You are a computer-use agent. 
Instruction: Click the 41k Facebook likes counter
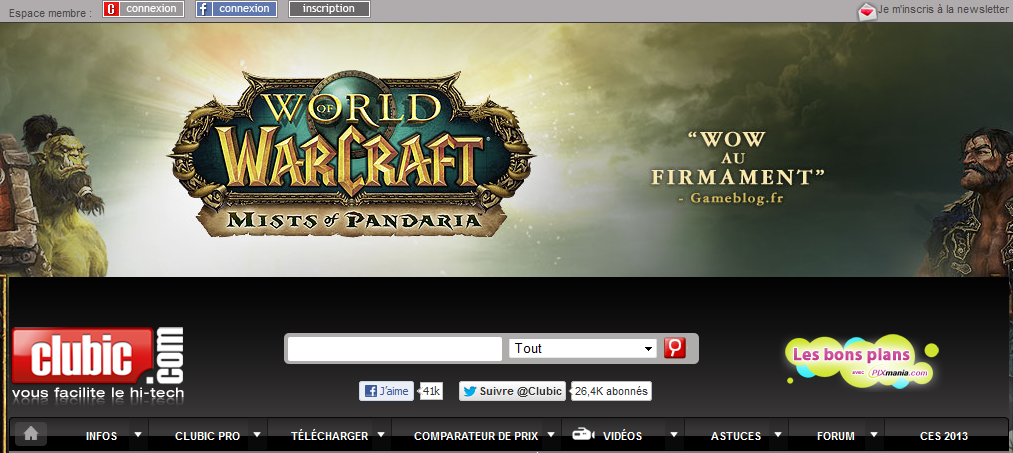(x=431, y=391)
